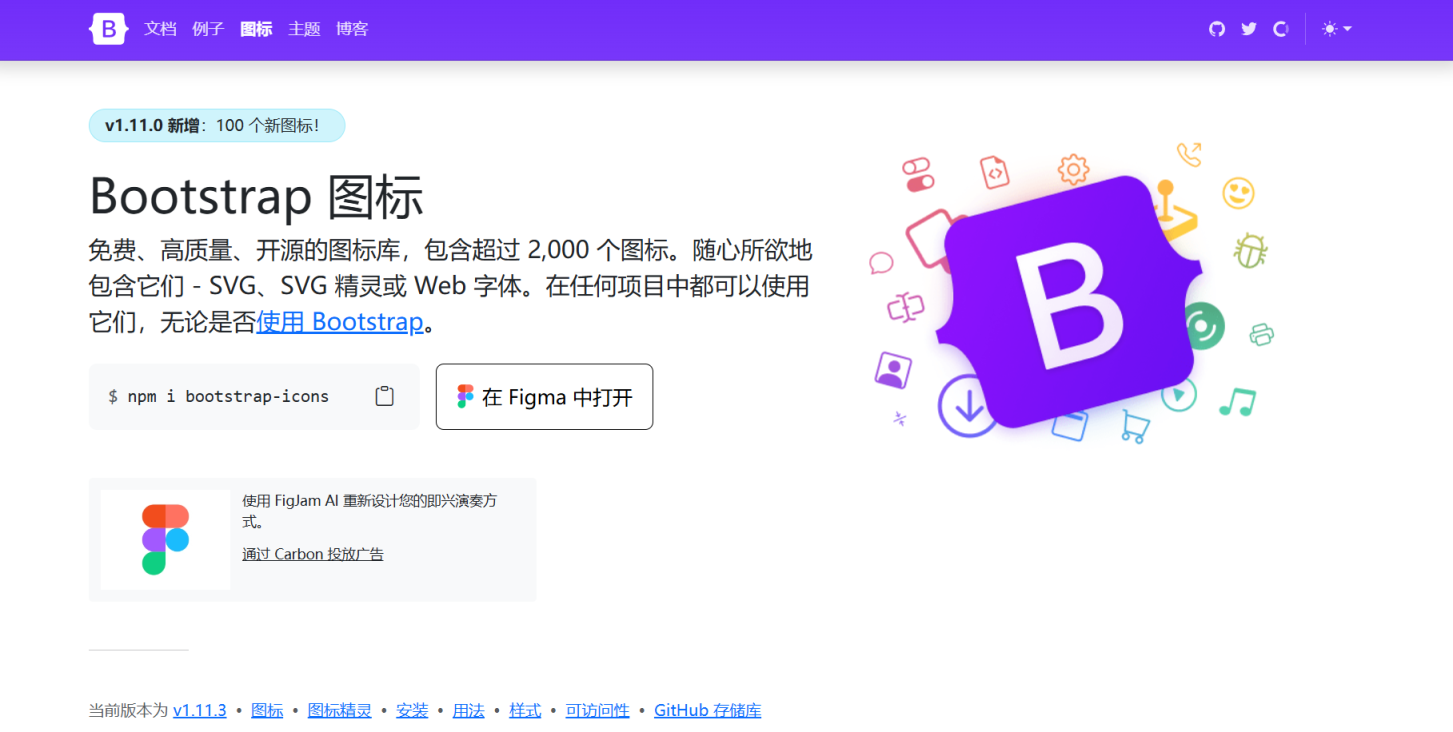Switch to the 例子 section
The width and height of the screenshot is (1453, 732).
point(208,29)
